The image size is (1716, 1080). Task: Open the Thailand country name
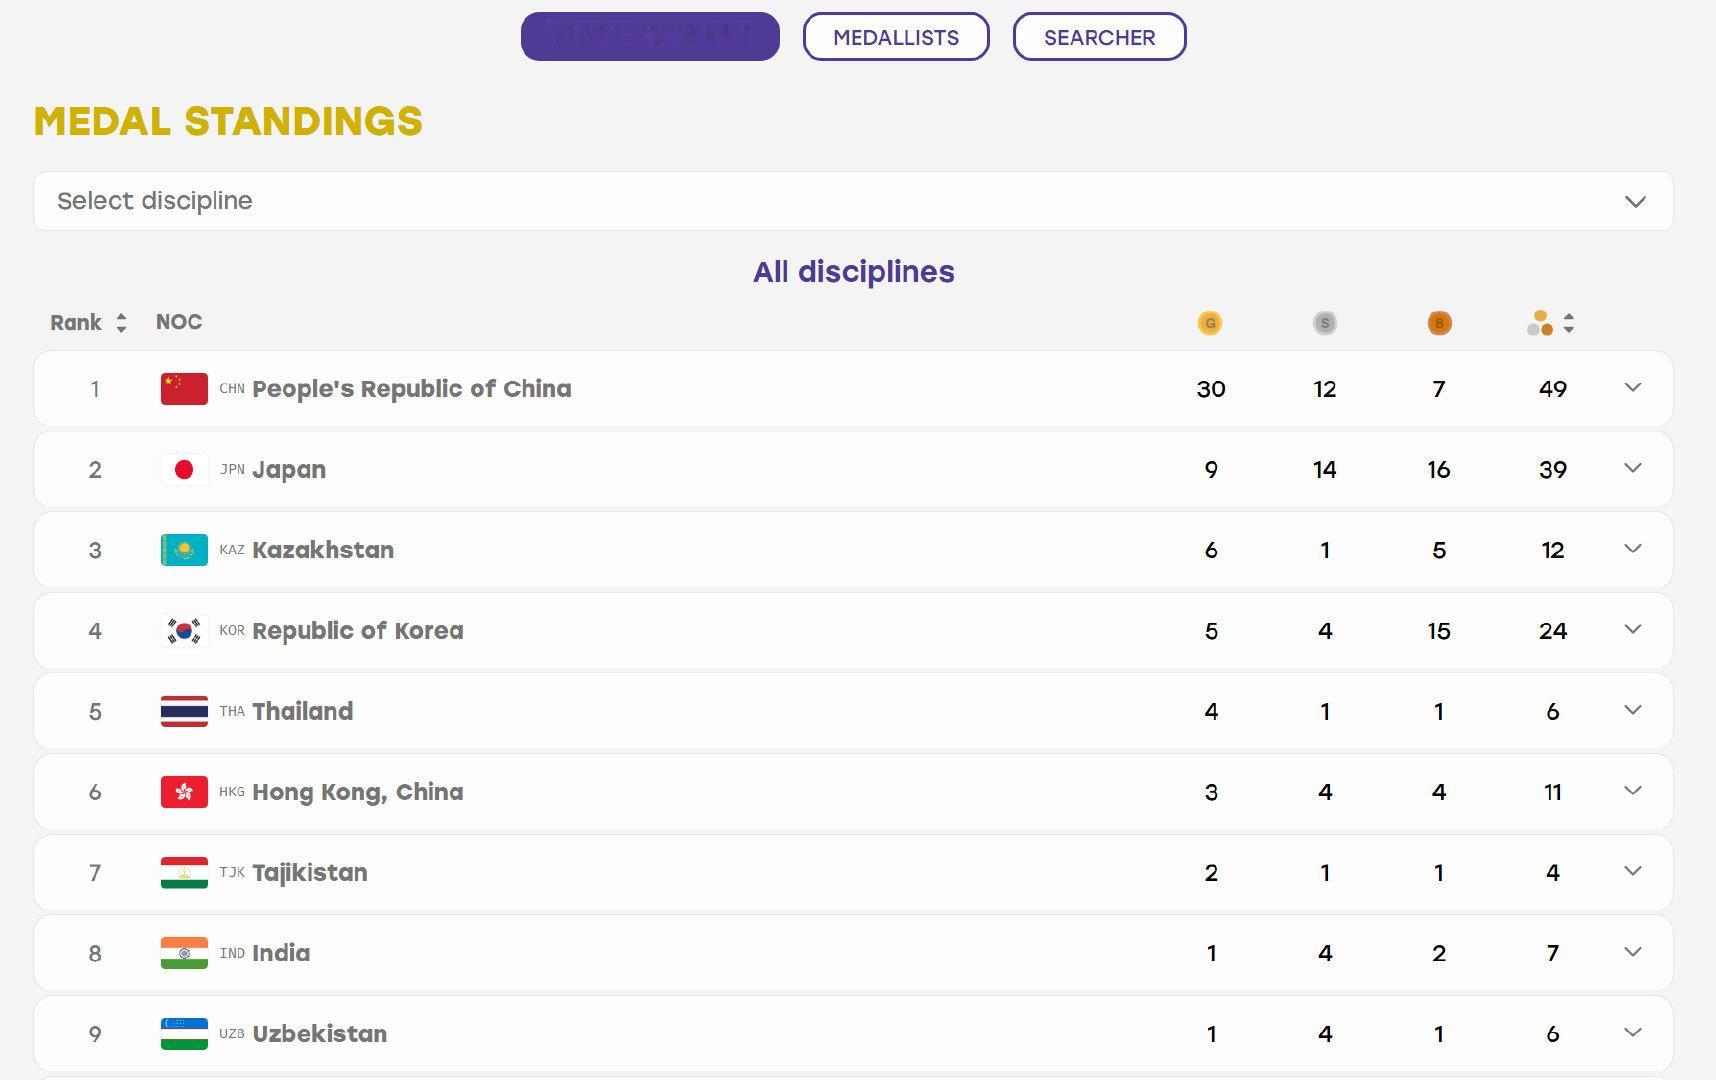(x=303, y=711)
